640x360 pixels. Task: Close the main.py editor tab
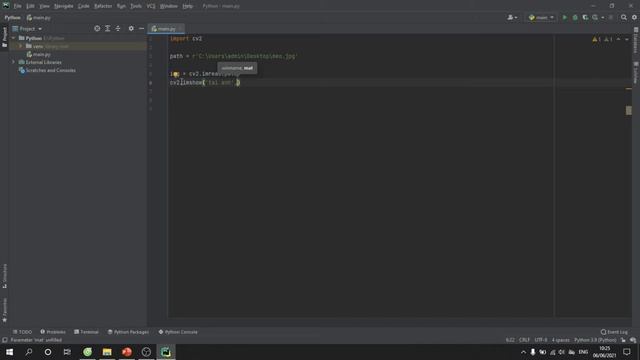tap(180, 29)
